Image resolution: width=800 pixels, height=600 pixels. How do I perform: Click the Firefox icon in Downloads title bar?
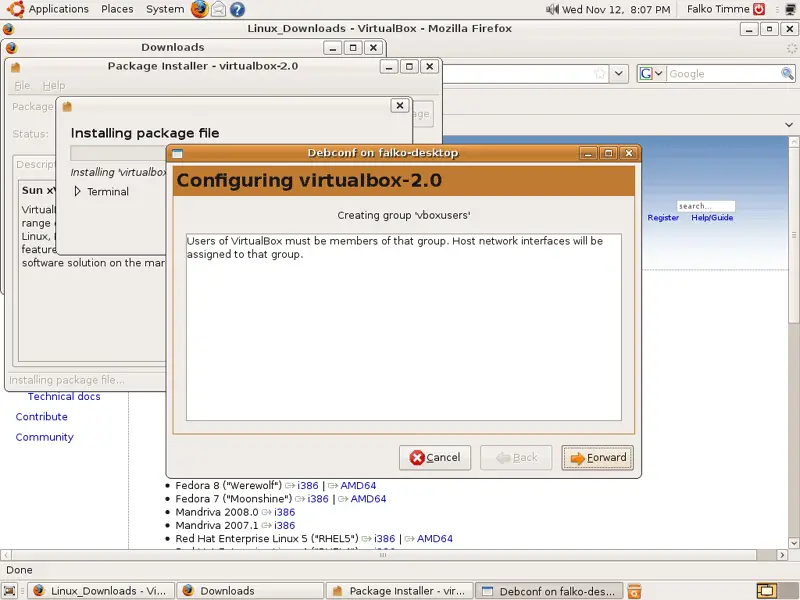point(11,47)
